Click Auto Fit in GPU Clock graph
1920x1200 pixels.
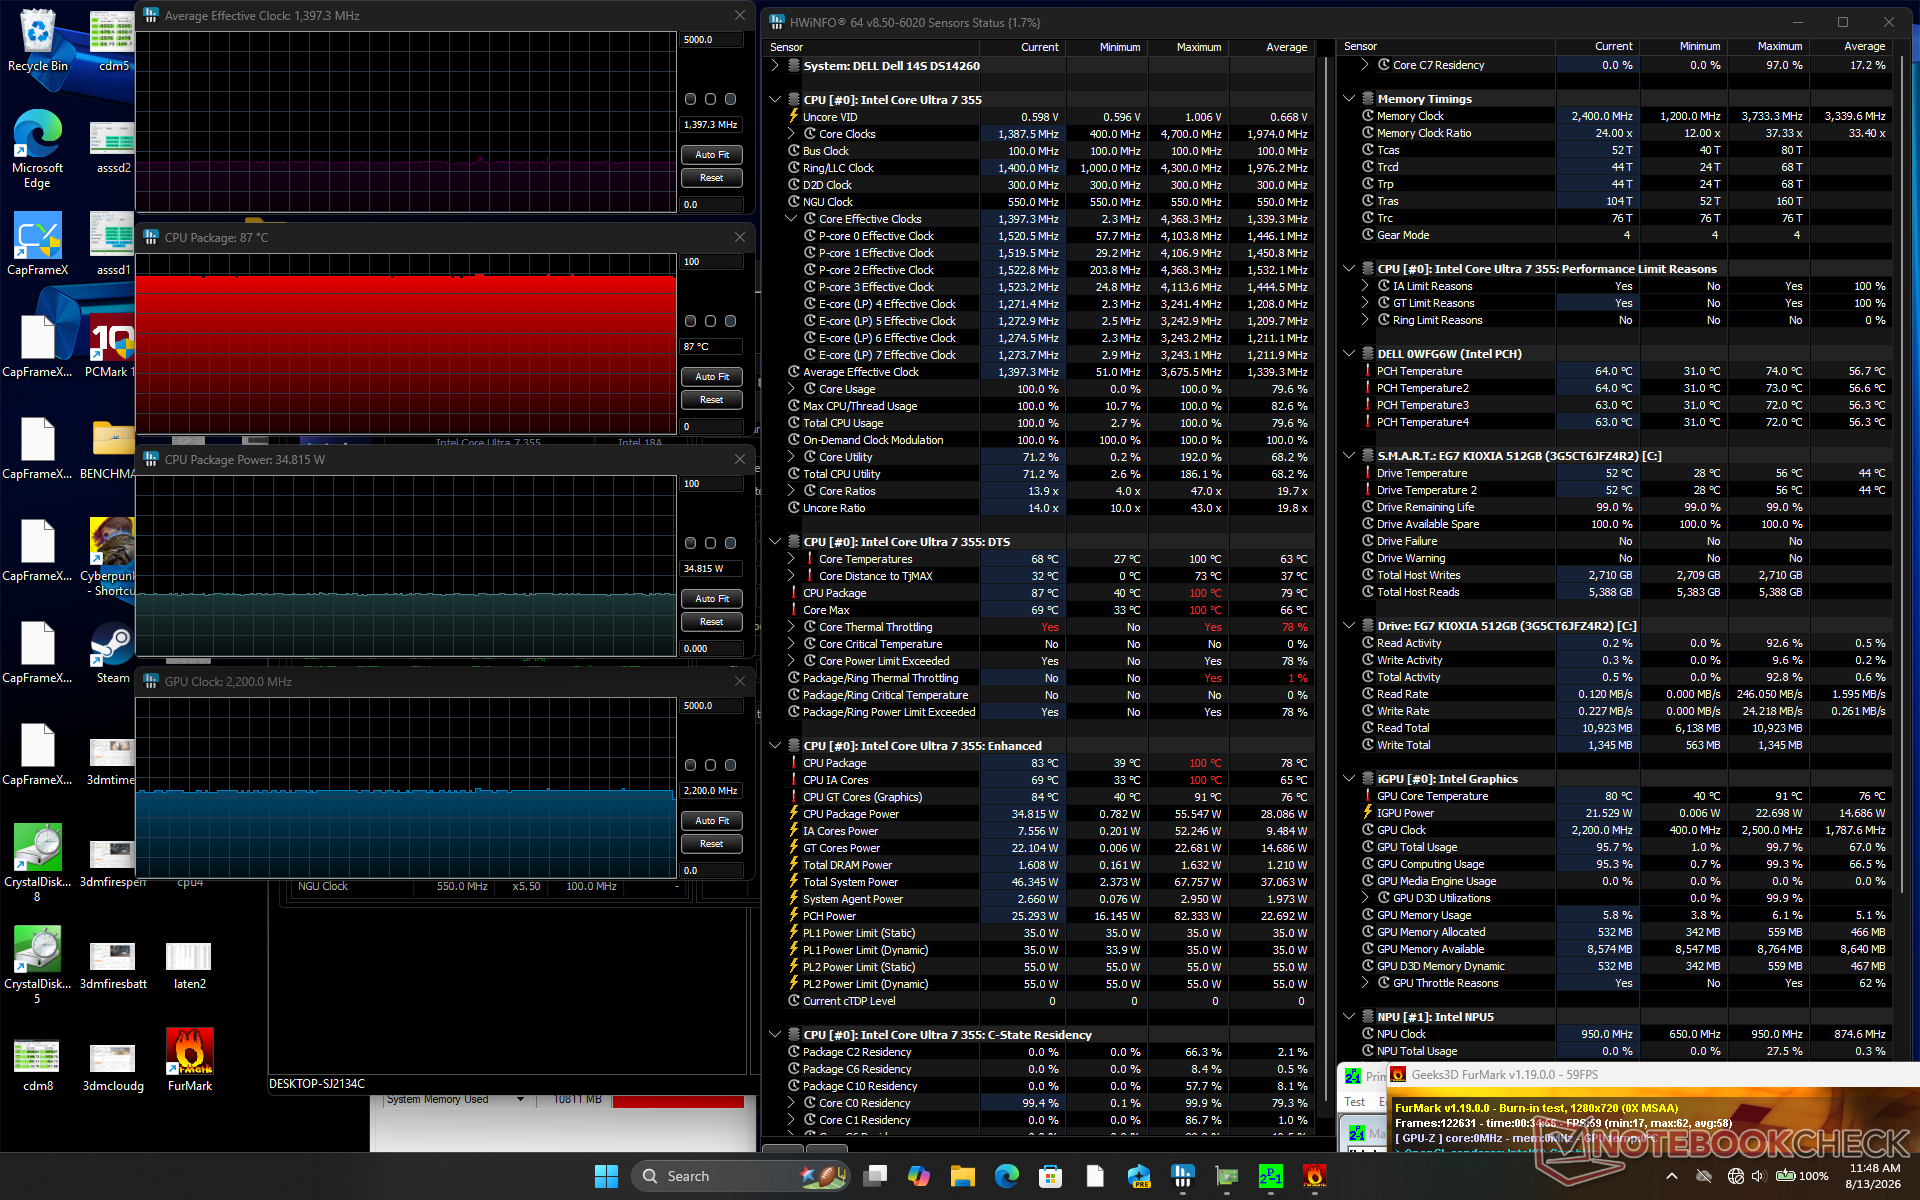coord(712,821)
